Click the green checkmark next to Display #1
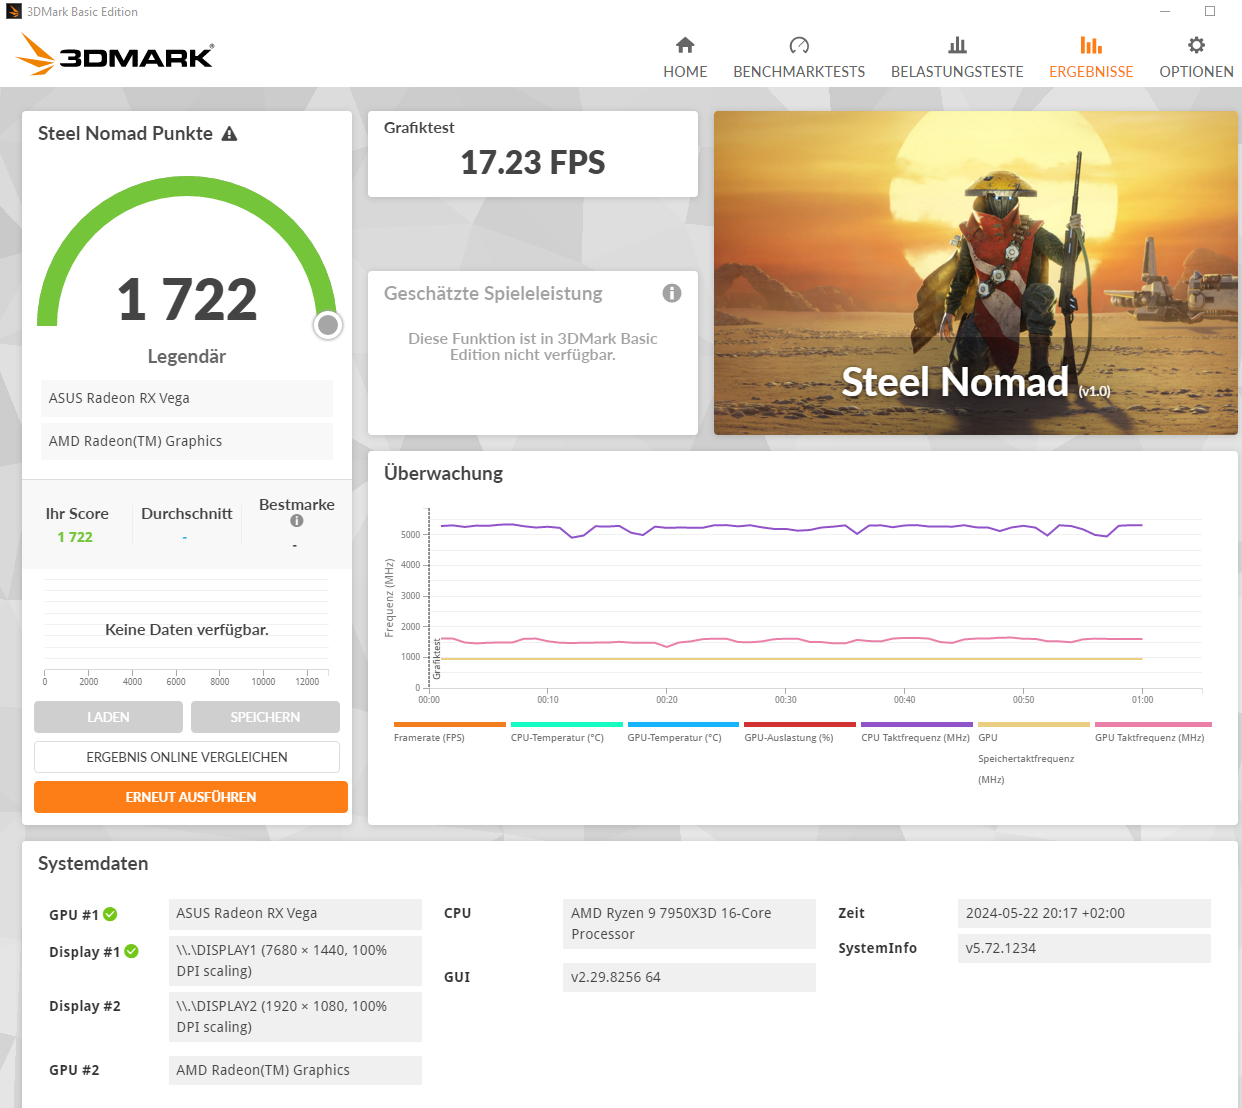1242x1108 pixels. pos(131,951)
